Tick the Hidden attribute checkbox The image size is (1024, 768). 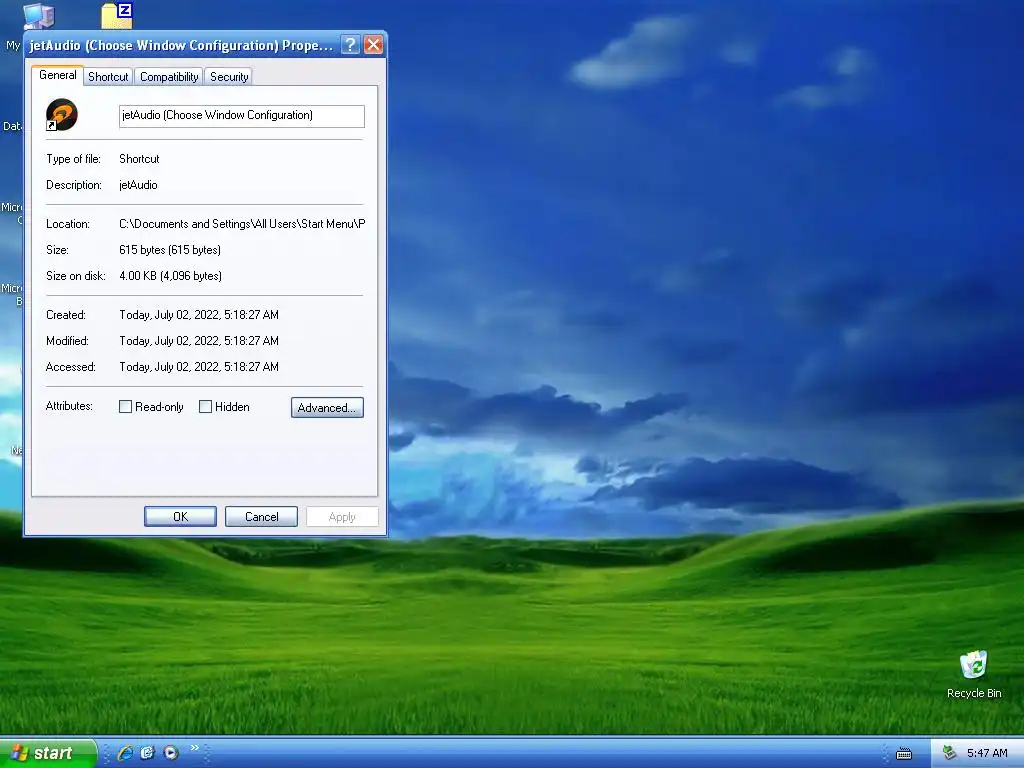[x=205, y=407]
